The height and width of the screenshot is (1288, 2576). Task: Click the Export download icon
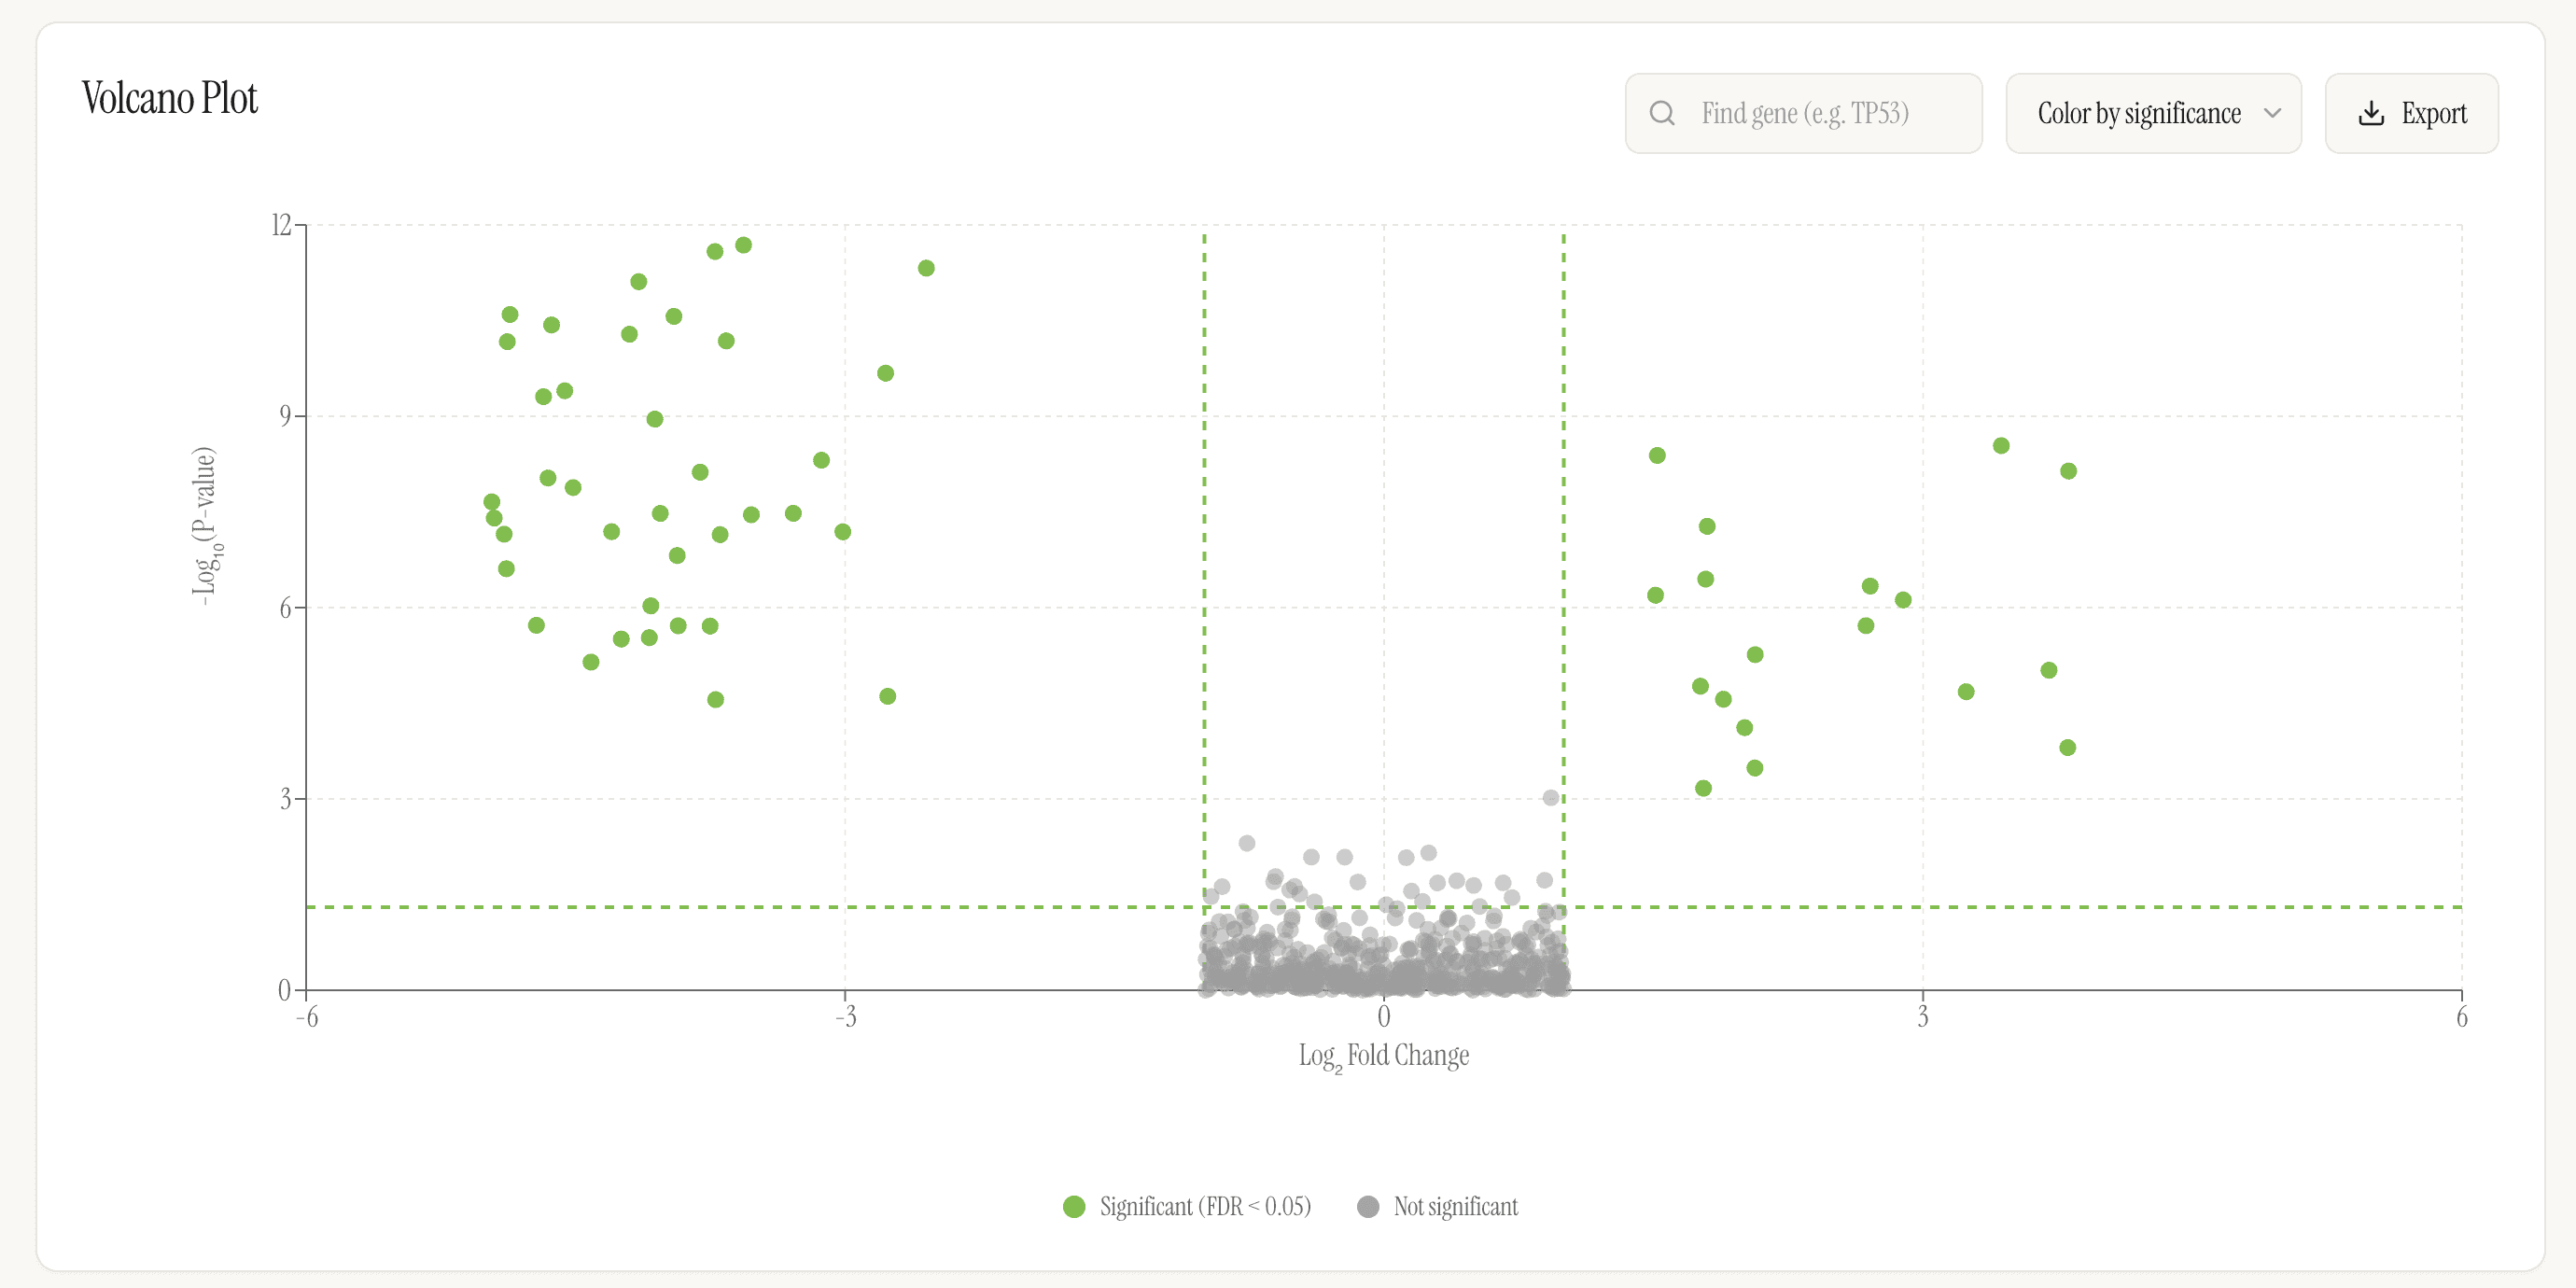click(2371, 113)
